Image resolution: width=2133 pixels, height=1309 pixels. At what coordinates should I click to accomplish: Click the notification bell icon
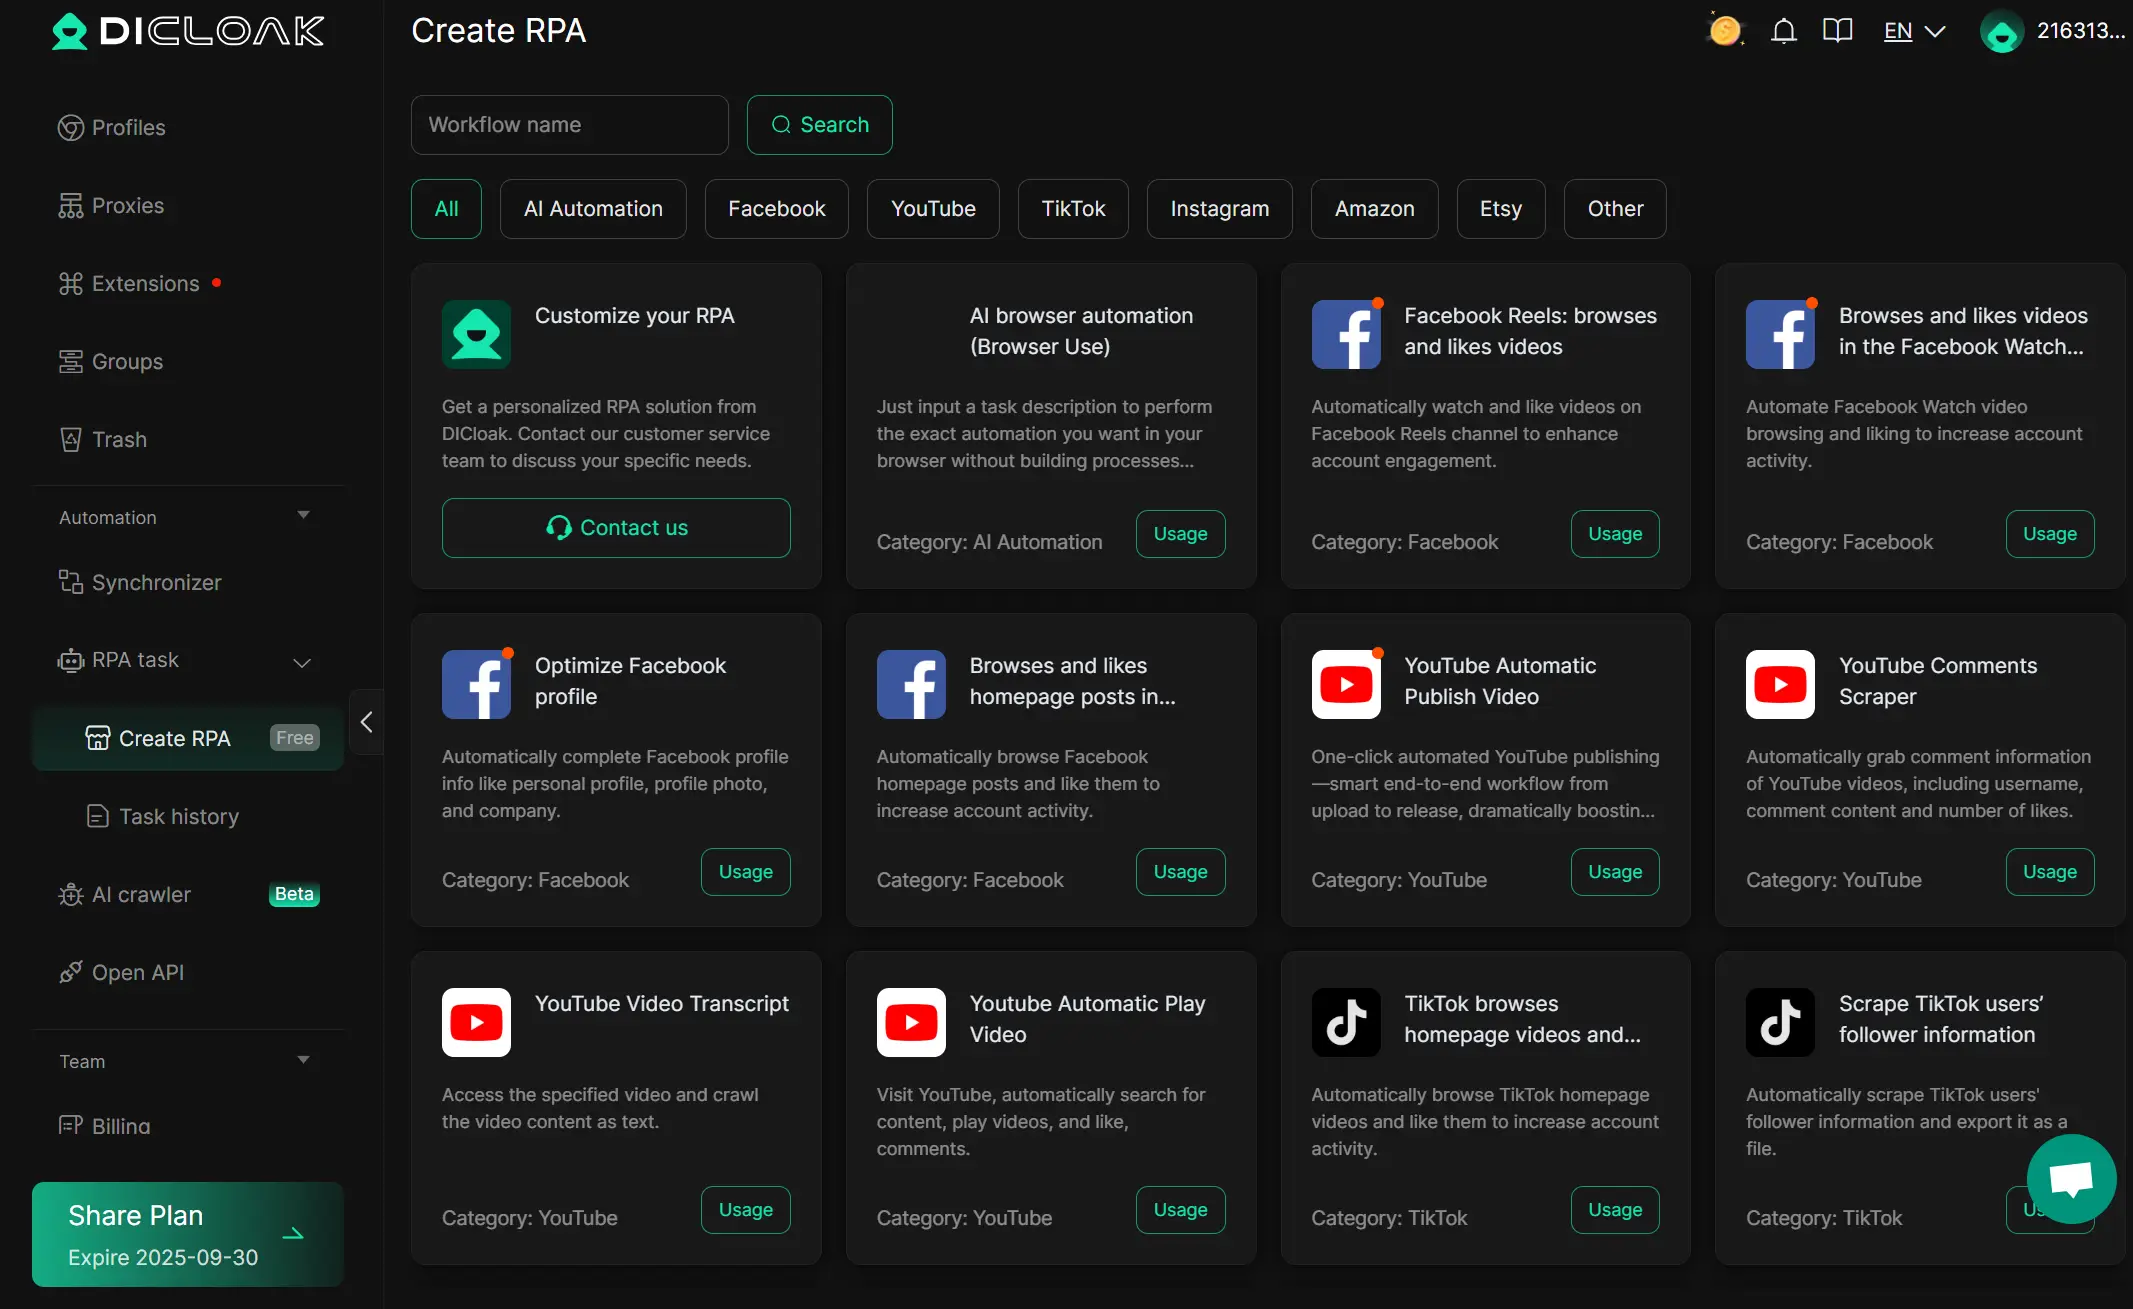[x=1783, y=31]
